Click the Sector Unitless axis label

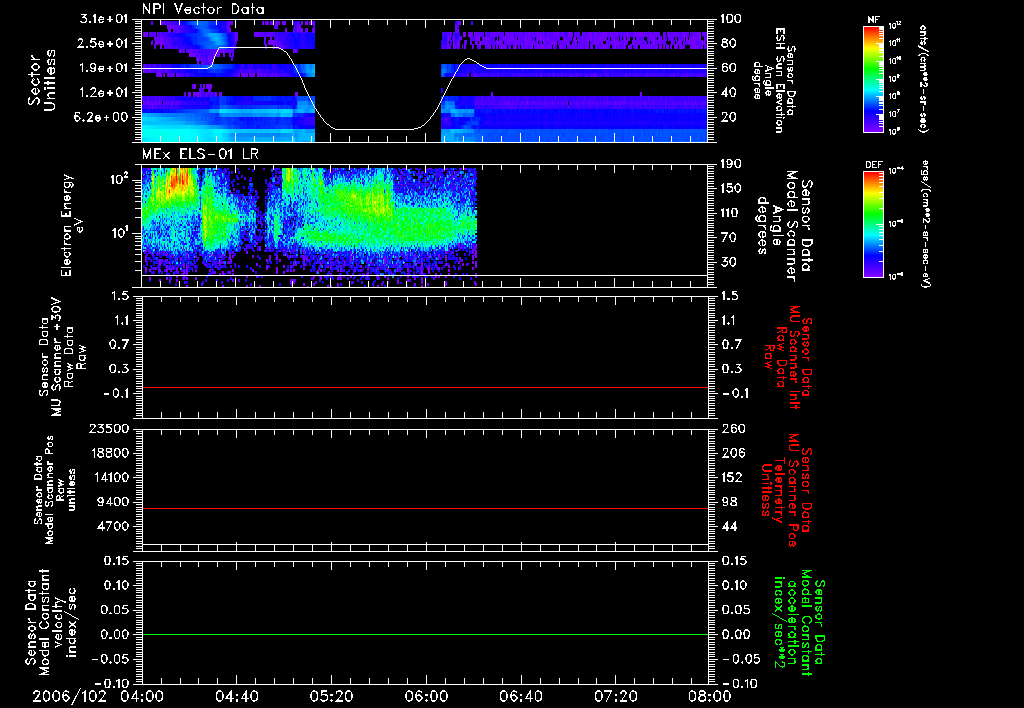42,80
